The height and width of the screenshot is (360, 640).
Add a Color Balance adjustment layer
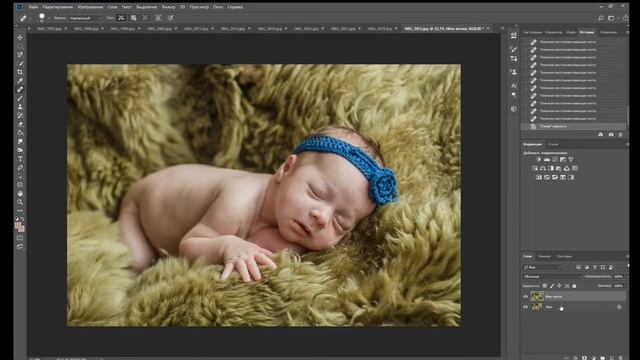click(543, 168)
